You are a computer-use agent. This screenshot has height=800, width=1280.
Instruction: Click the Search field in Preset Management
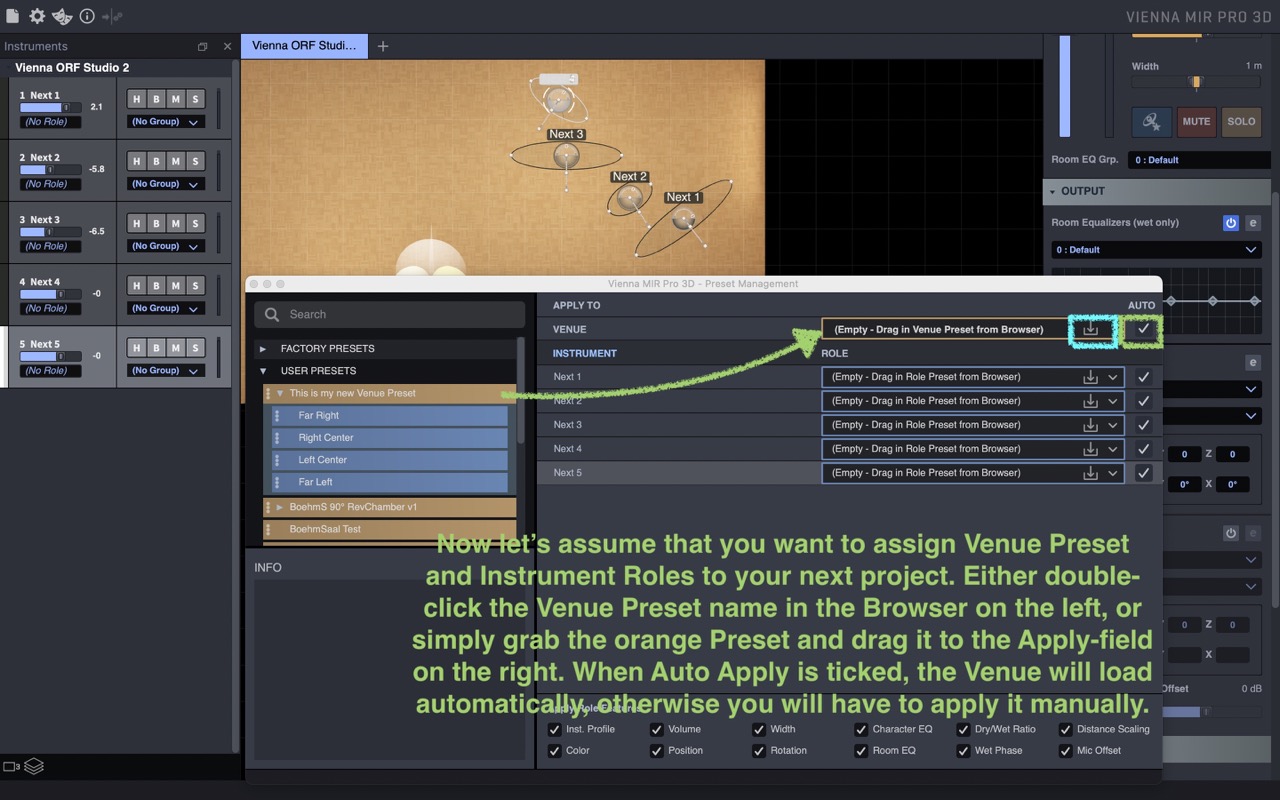click(390, 314)
